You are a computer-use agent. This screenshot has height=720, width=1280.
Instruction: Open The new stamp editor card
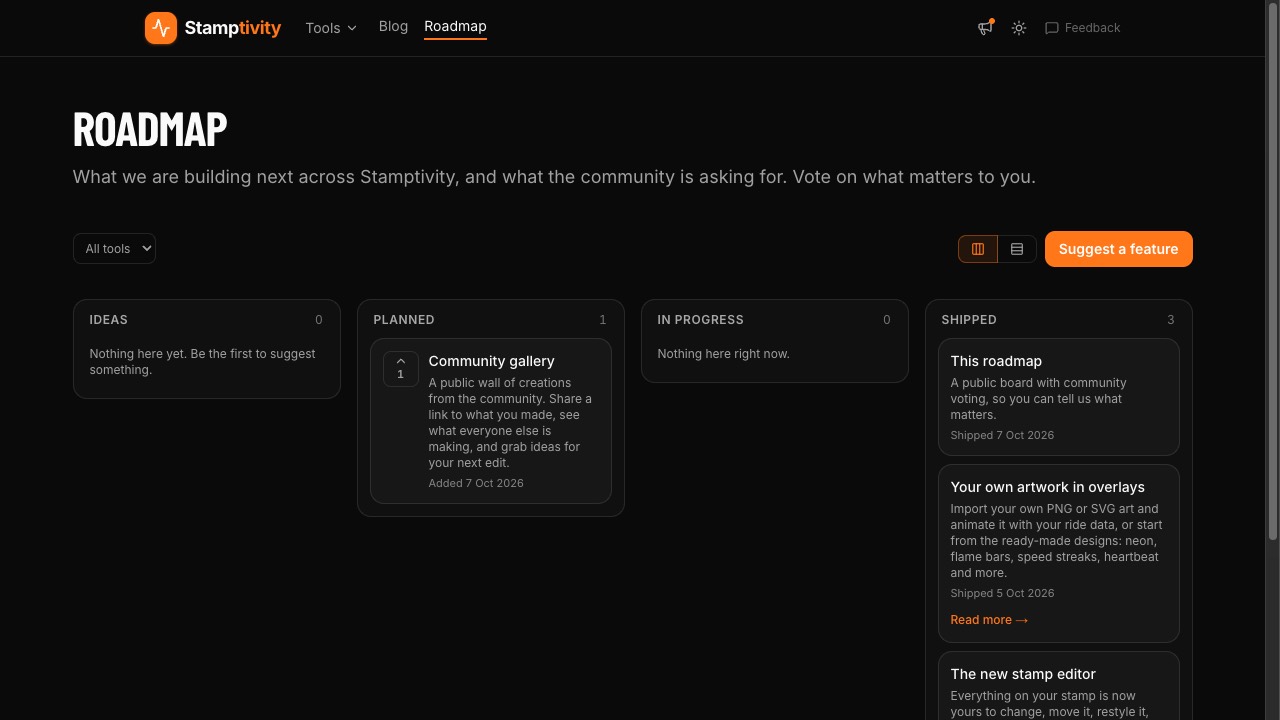[1059, 686]
